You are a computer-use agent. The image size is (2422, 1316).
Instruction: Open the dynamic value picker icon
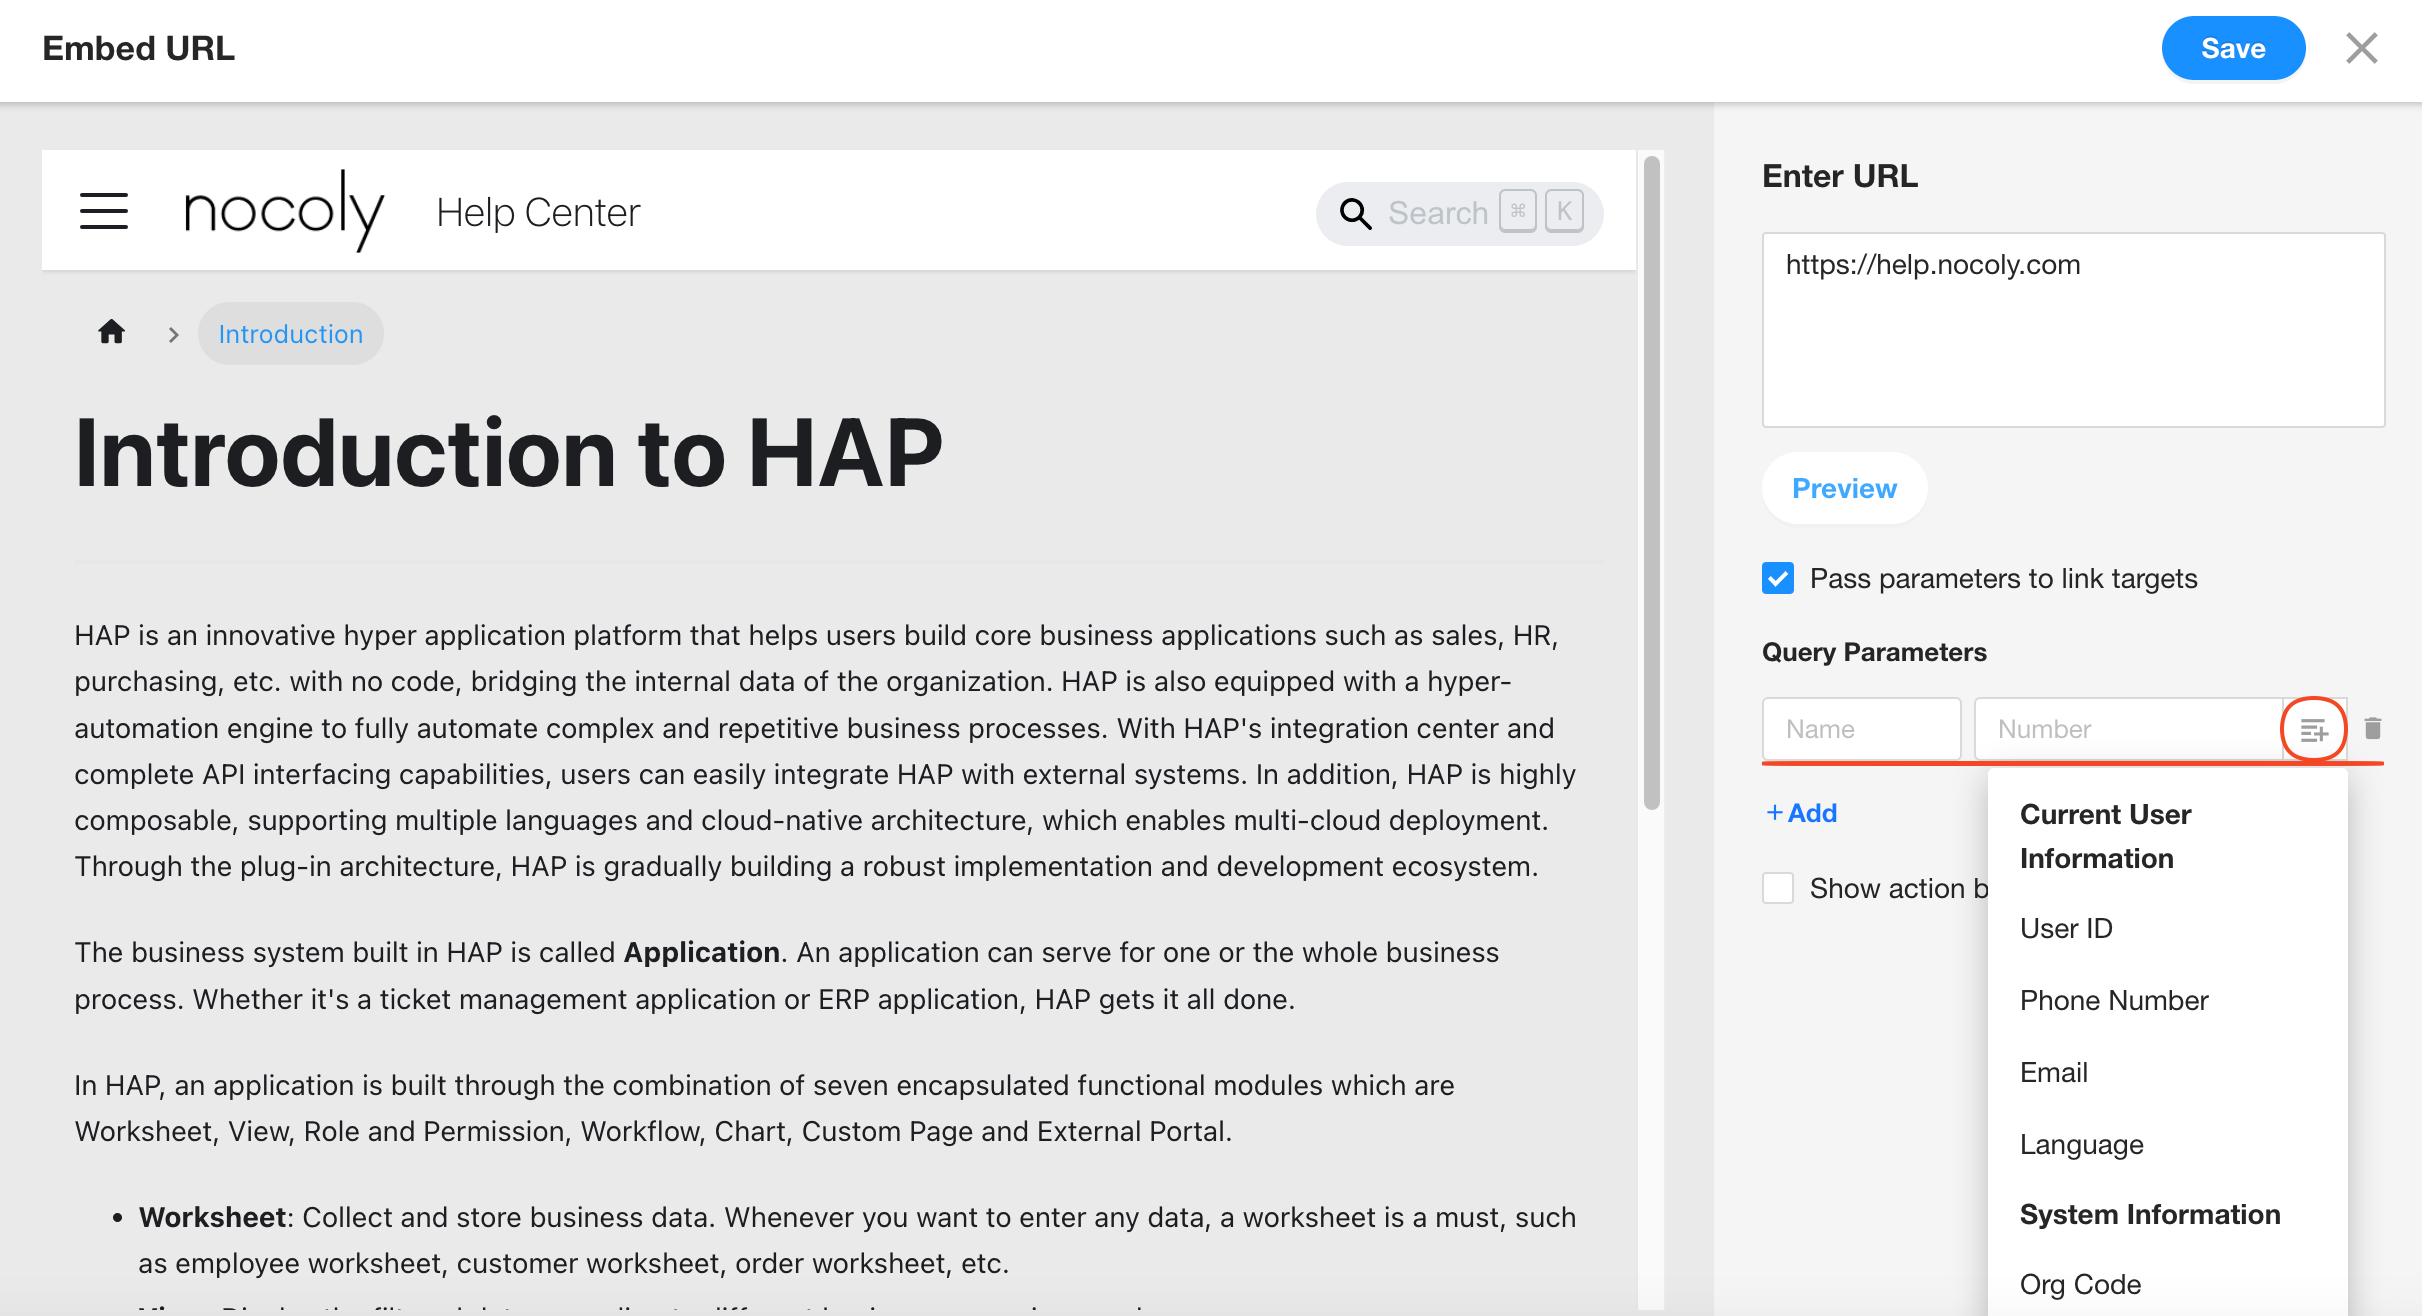pyautogui.click(x=2313, y=730)
